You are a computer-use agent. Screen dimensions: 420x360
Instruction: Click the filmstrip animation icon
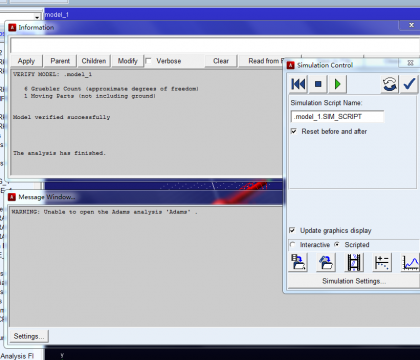pos(354,262)
